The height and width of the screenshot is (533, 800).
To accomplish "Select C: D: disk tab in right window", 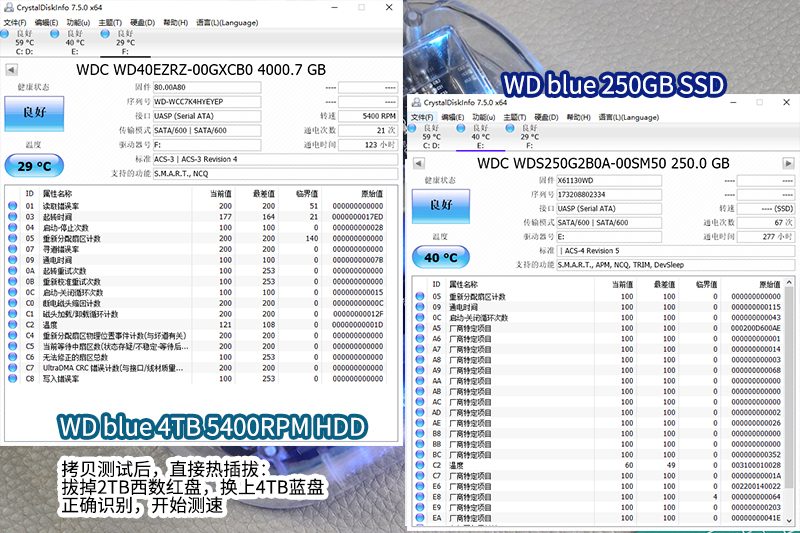I will pyautogui.click(x=431, y=137).
